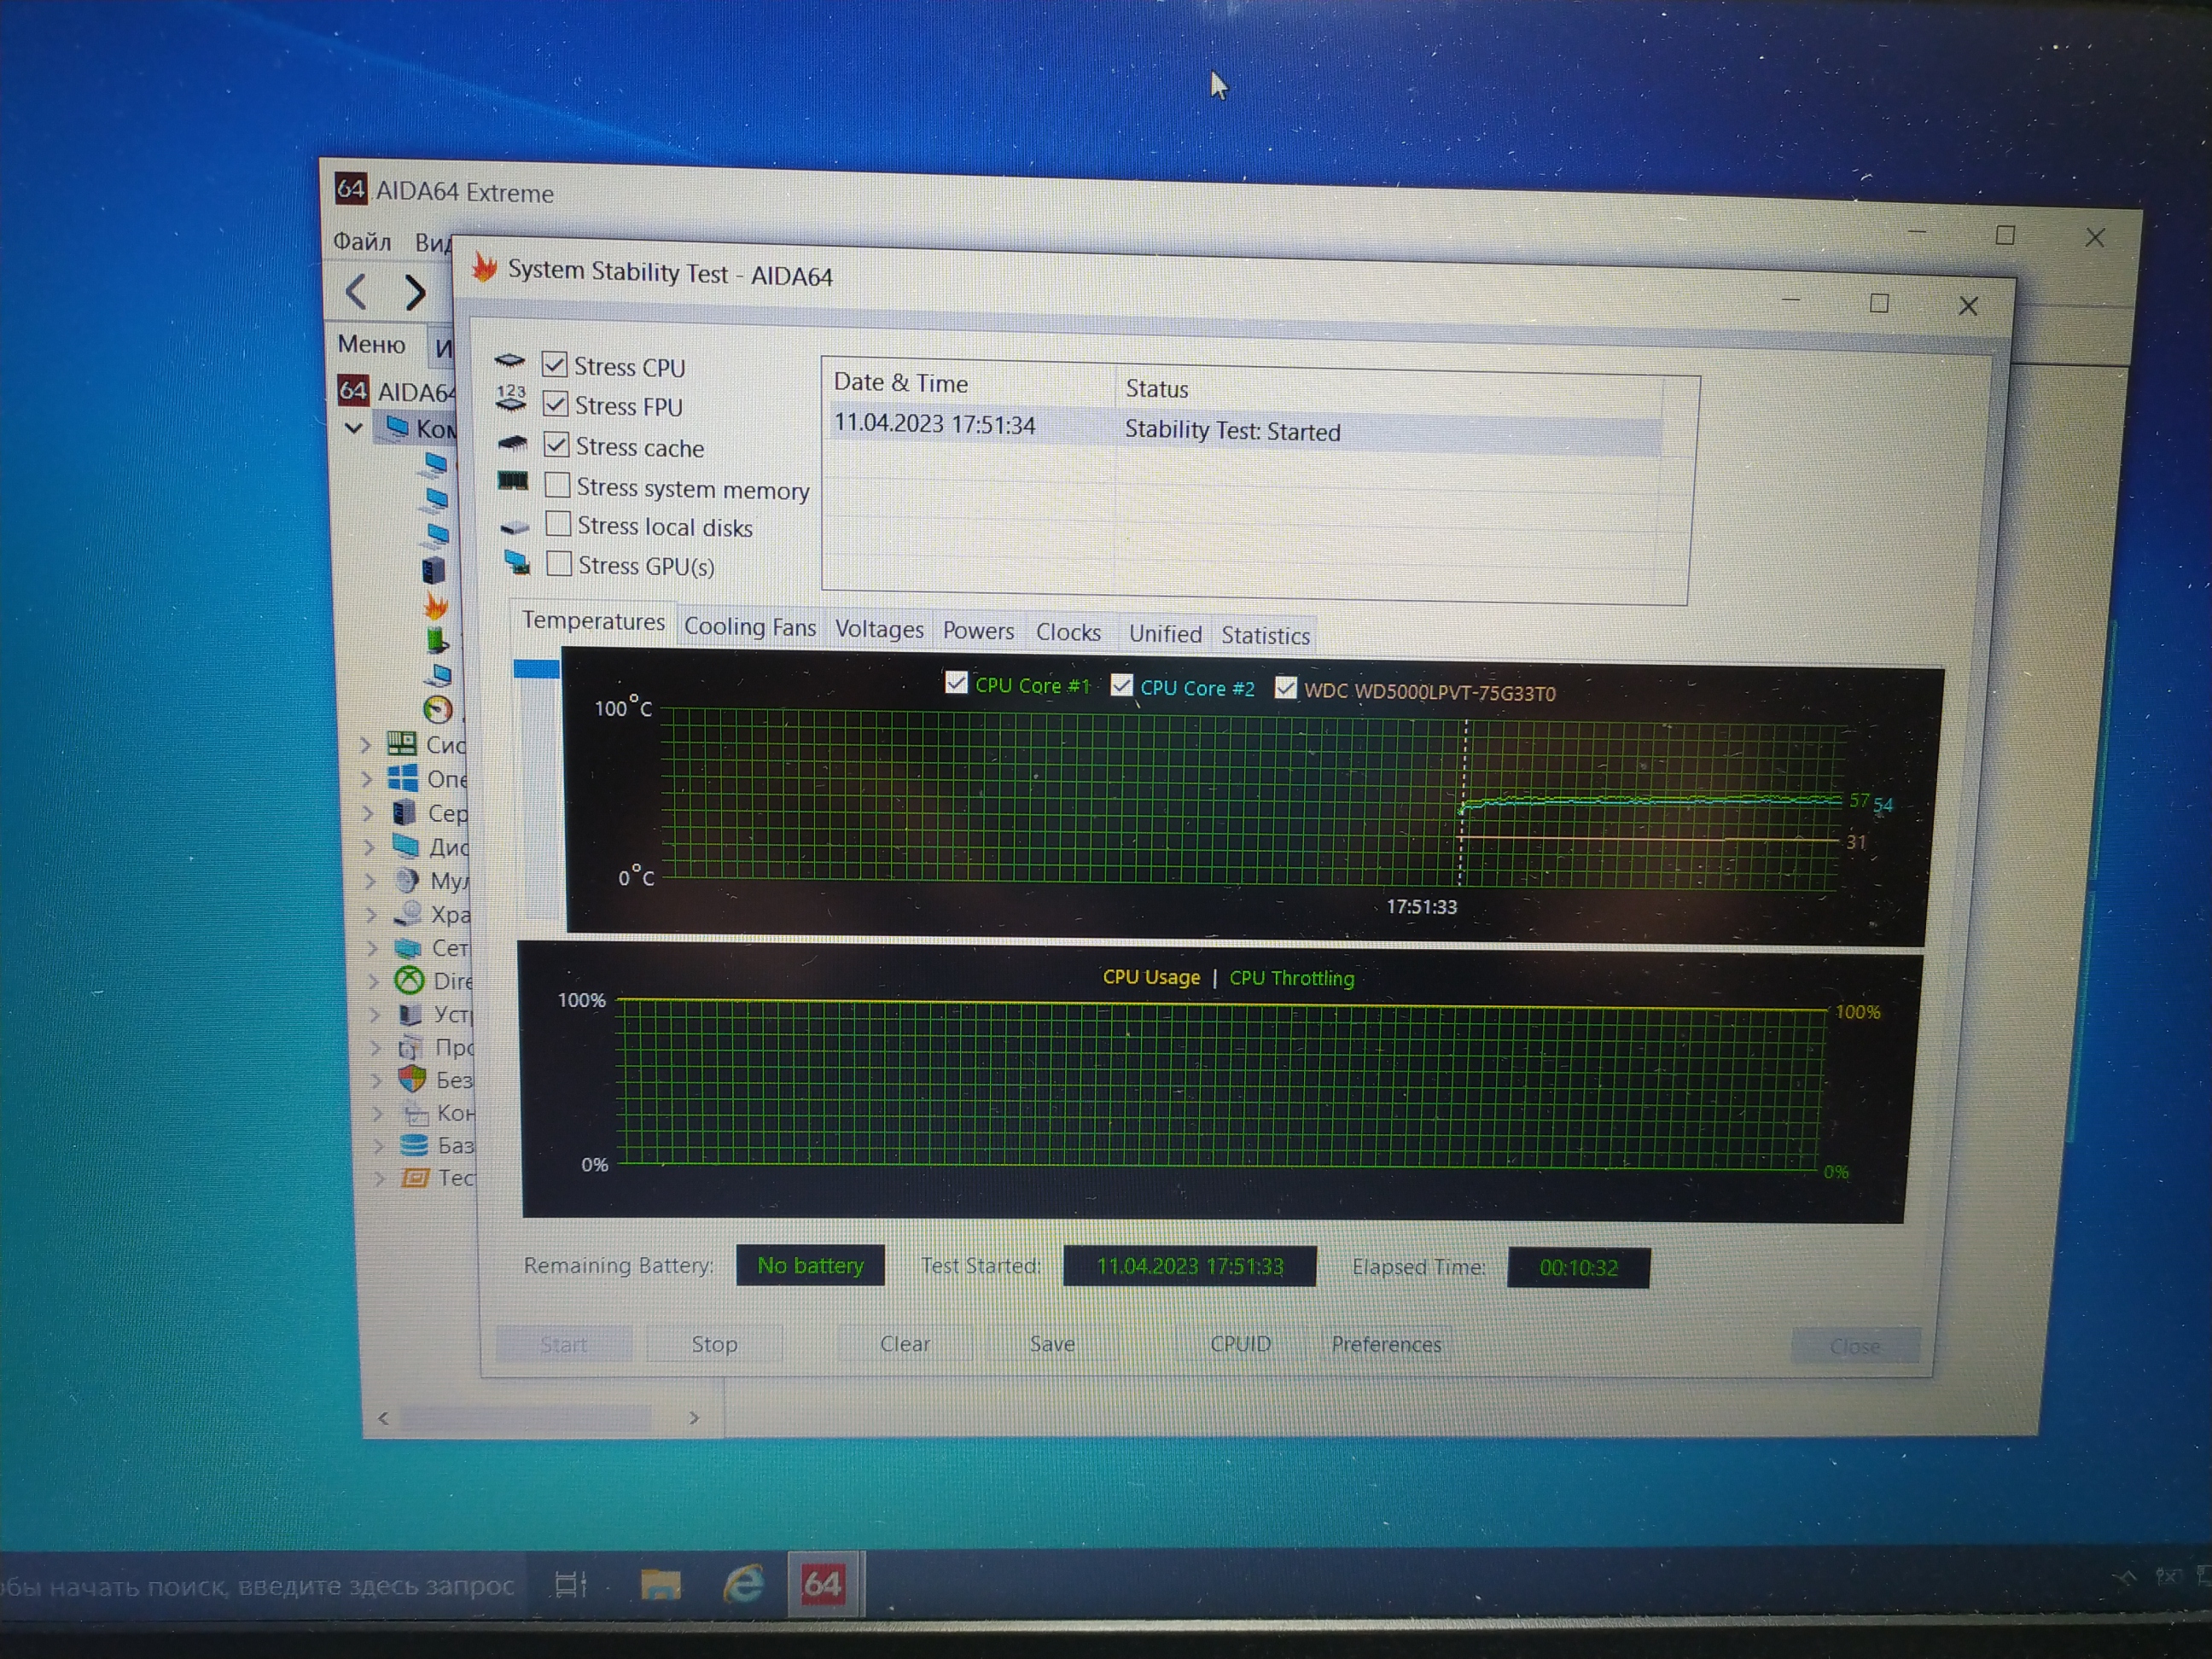Click the Безопасность shield icon
This screenshot has height=1659, width=2212.
412,1079
